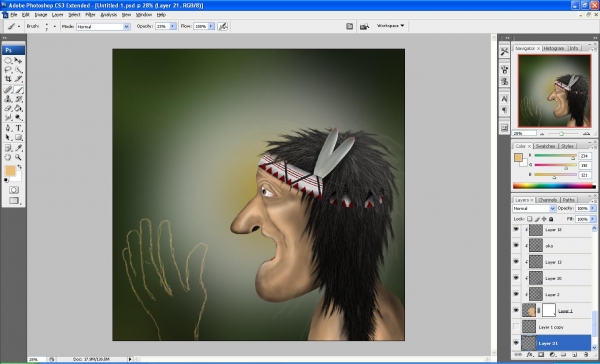
Task: Open the Tool Presets dock icon
Action: tap(504, 51)
